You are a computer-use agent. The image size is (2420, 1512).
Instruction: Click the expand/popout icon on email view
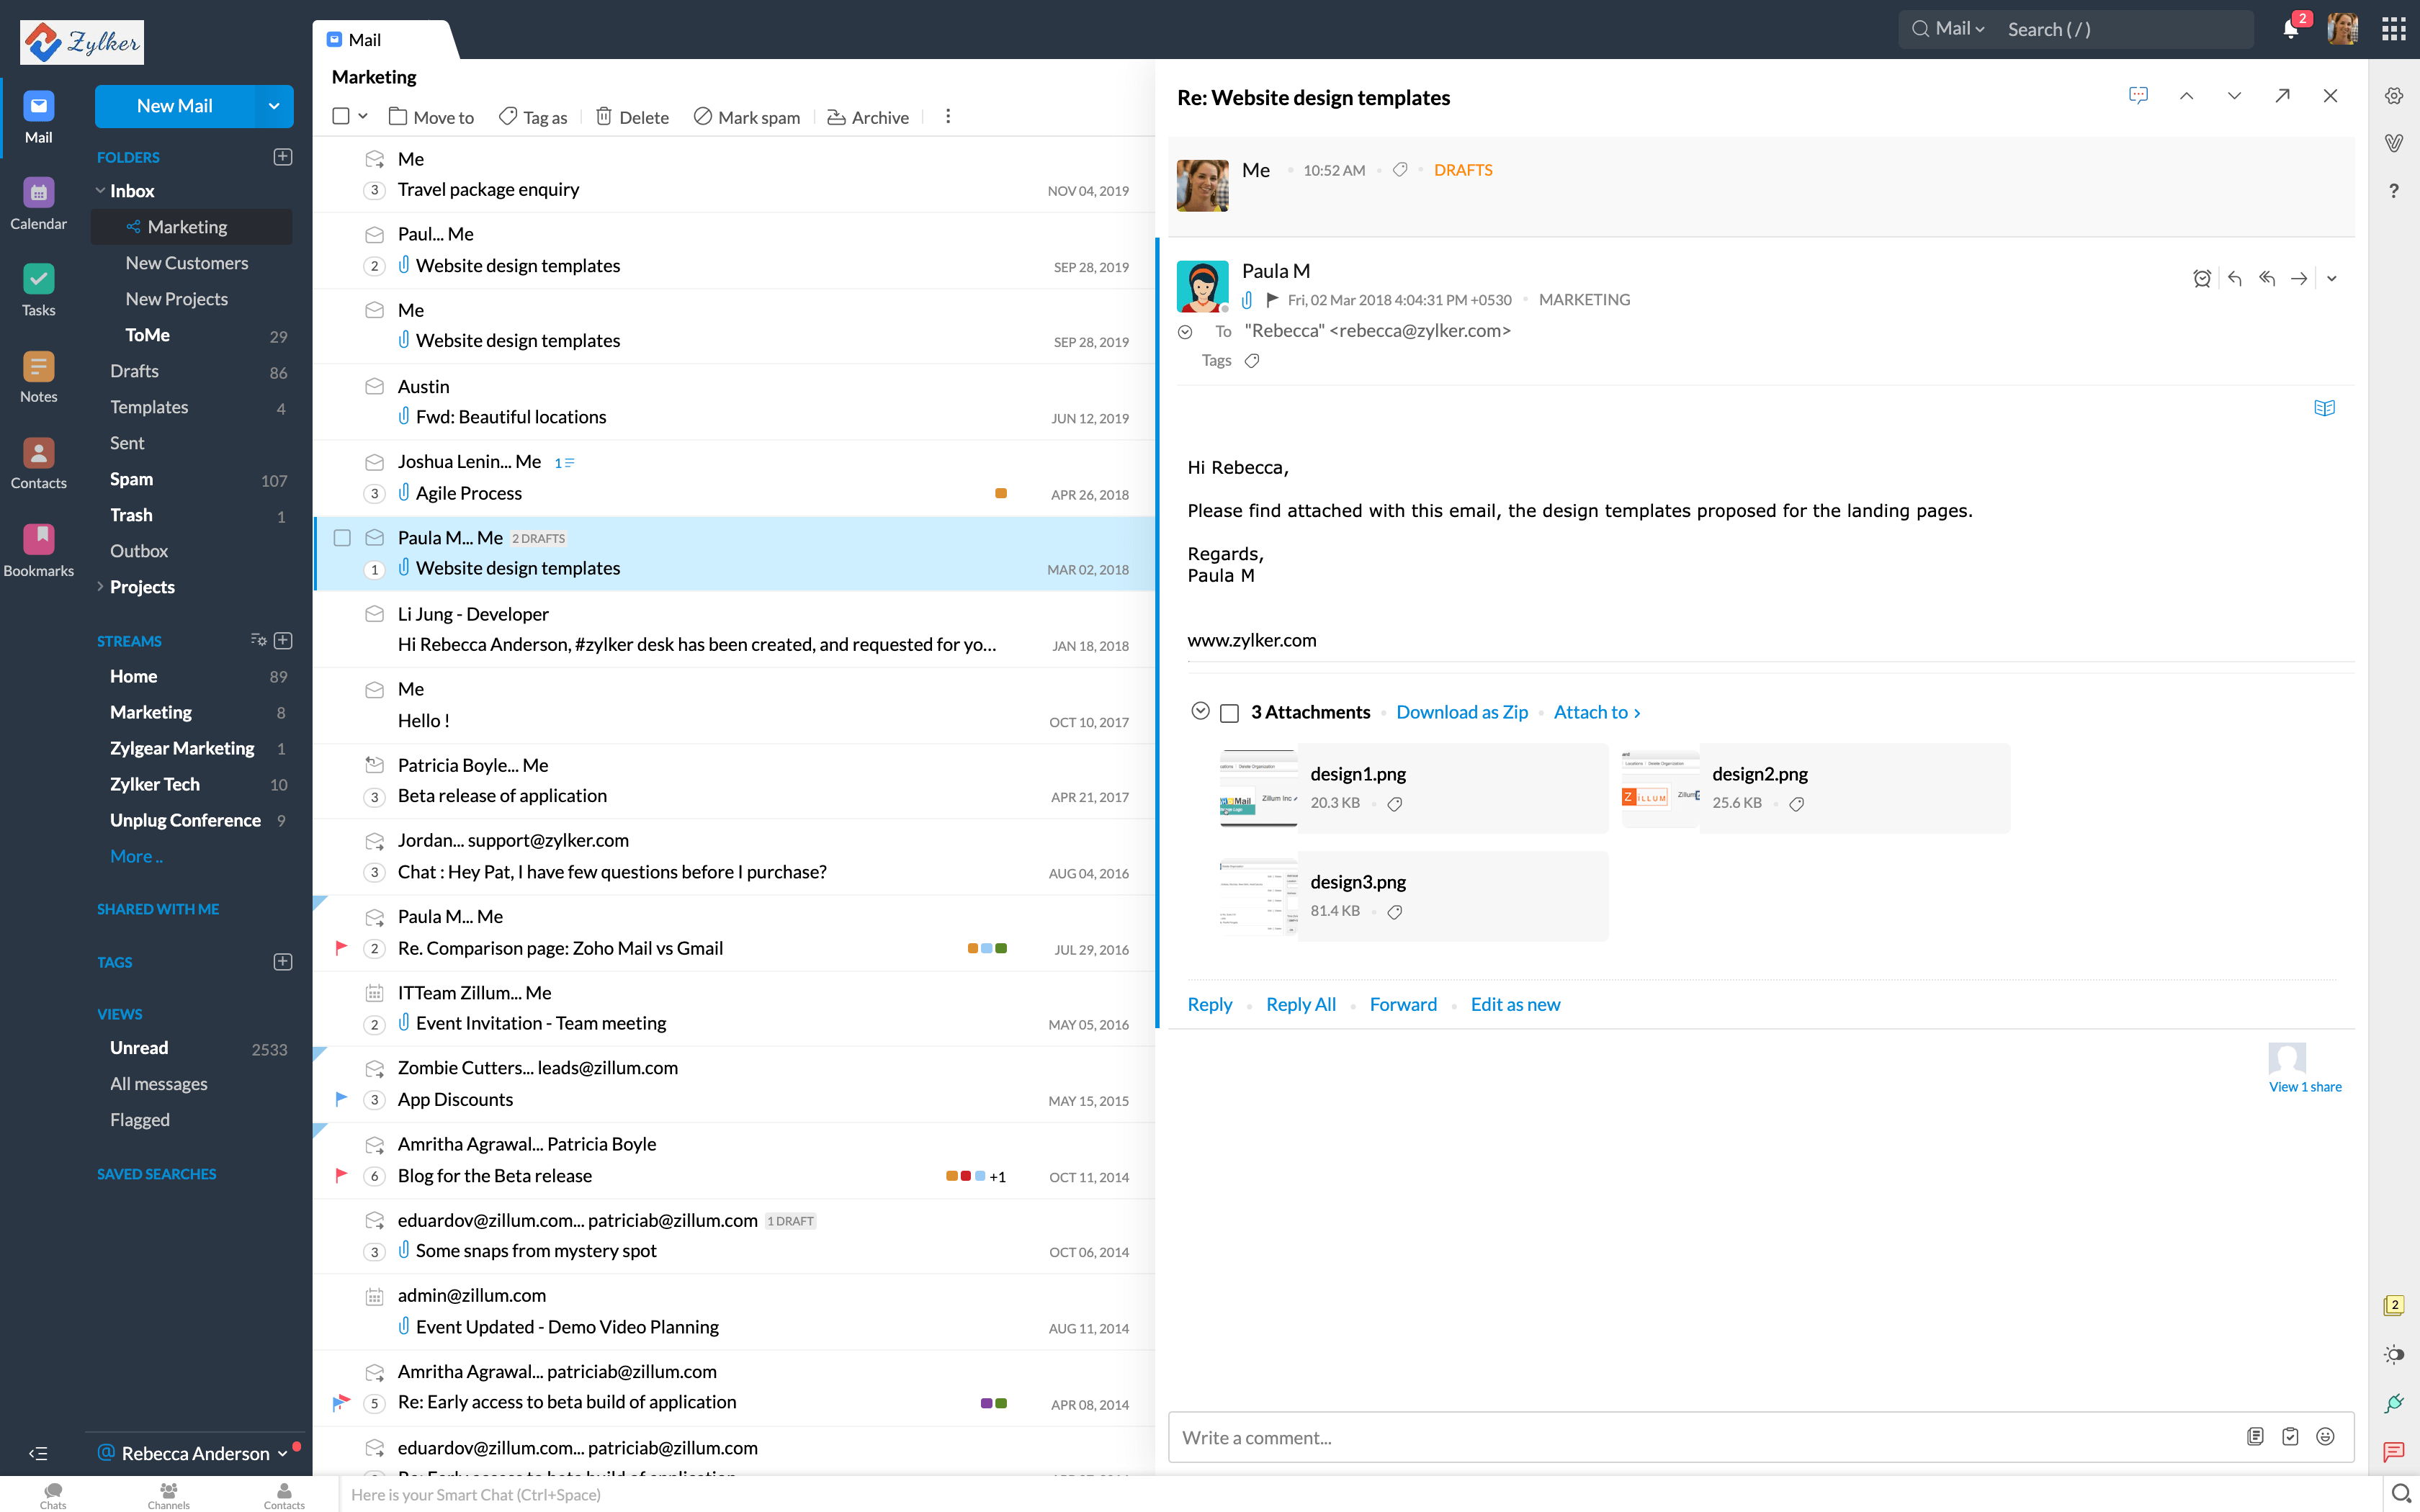coord(2284,96)
